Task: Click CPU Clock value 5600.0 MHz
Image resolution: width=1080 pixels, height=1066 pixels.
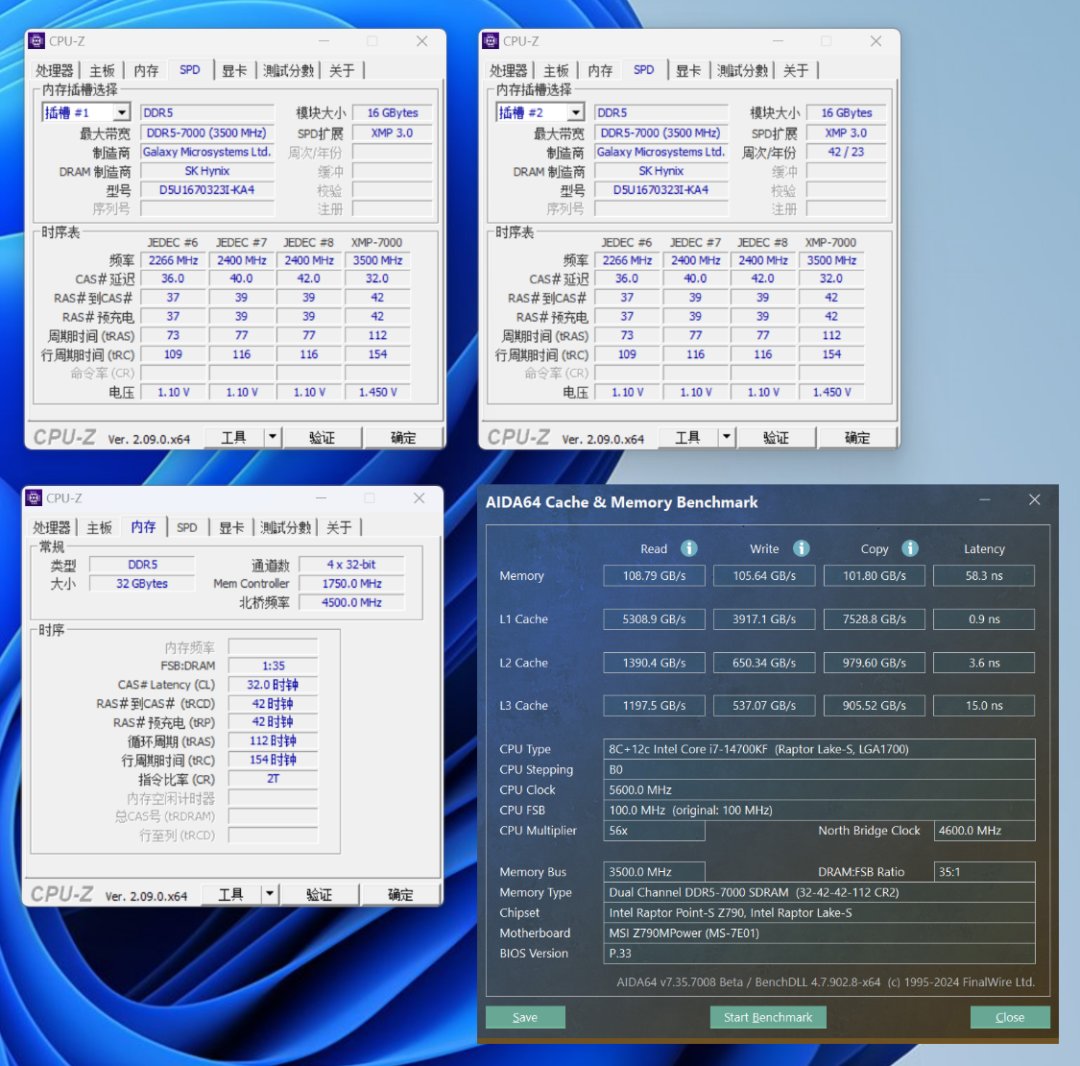Action: 820,790
